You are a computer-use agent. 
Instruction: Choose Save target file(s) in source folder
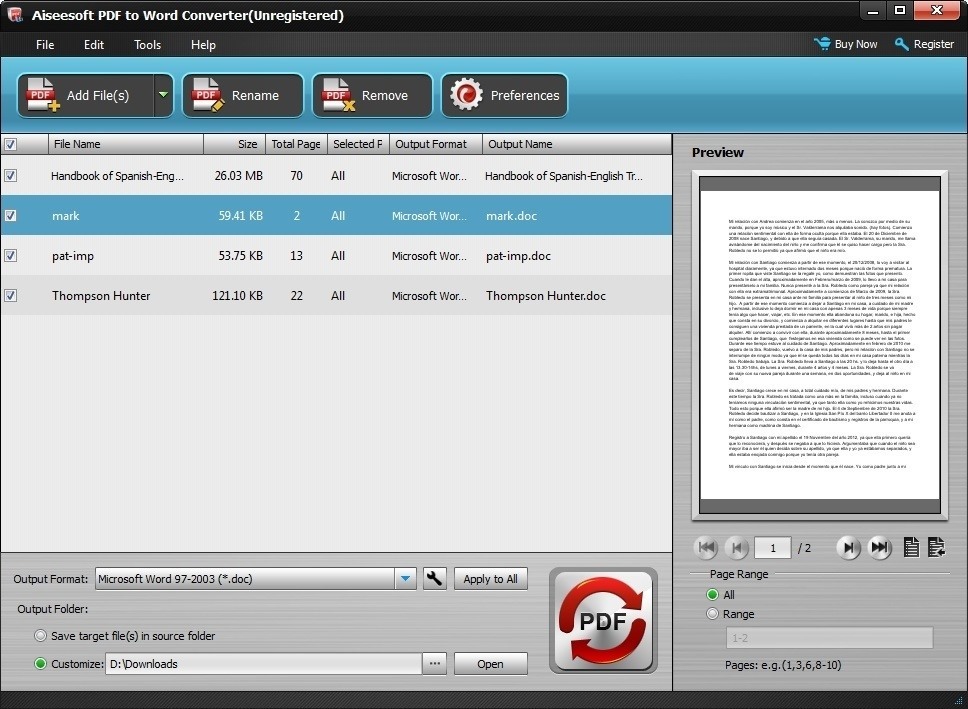41,636
